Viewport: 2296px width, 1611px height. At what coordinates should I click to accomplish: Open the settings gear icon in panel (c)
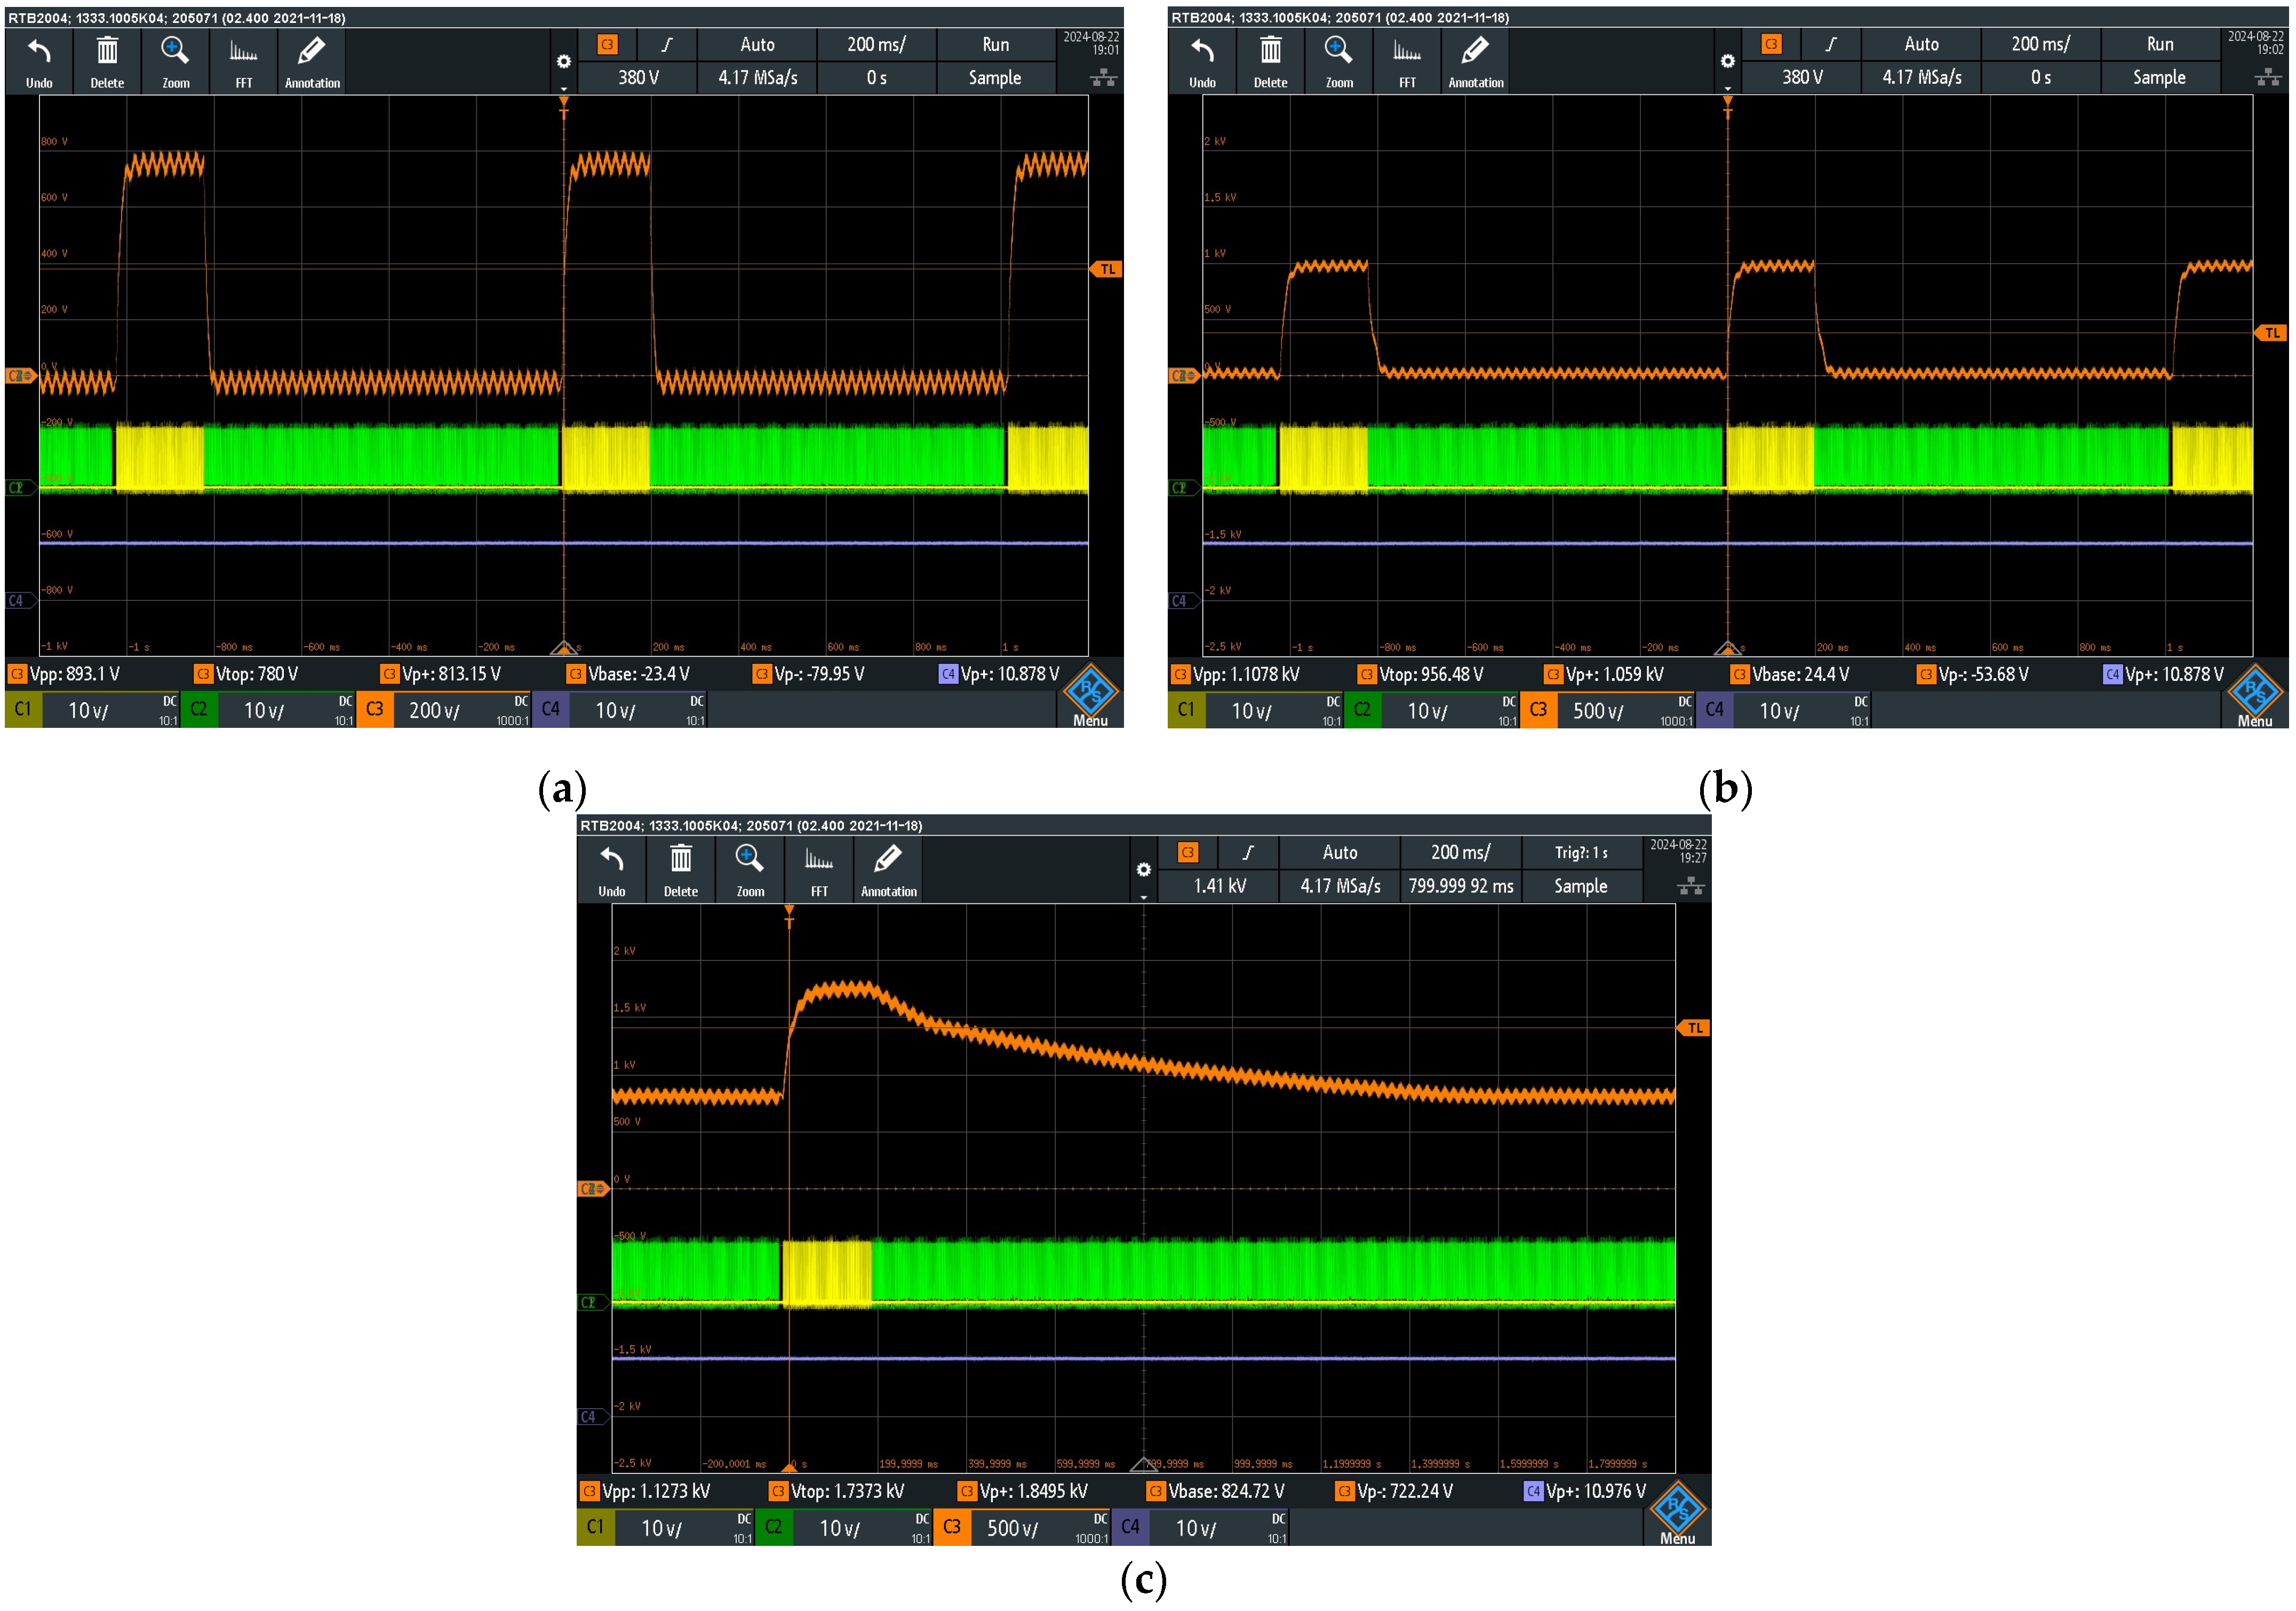(1143, 870)
